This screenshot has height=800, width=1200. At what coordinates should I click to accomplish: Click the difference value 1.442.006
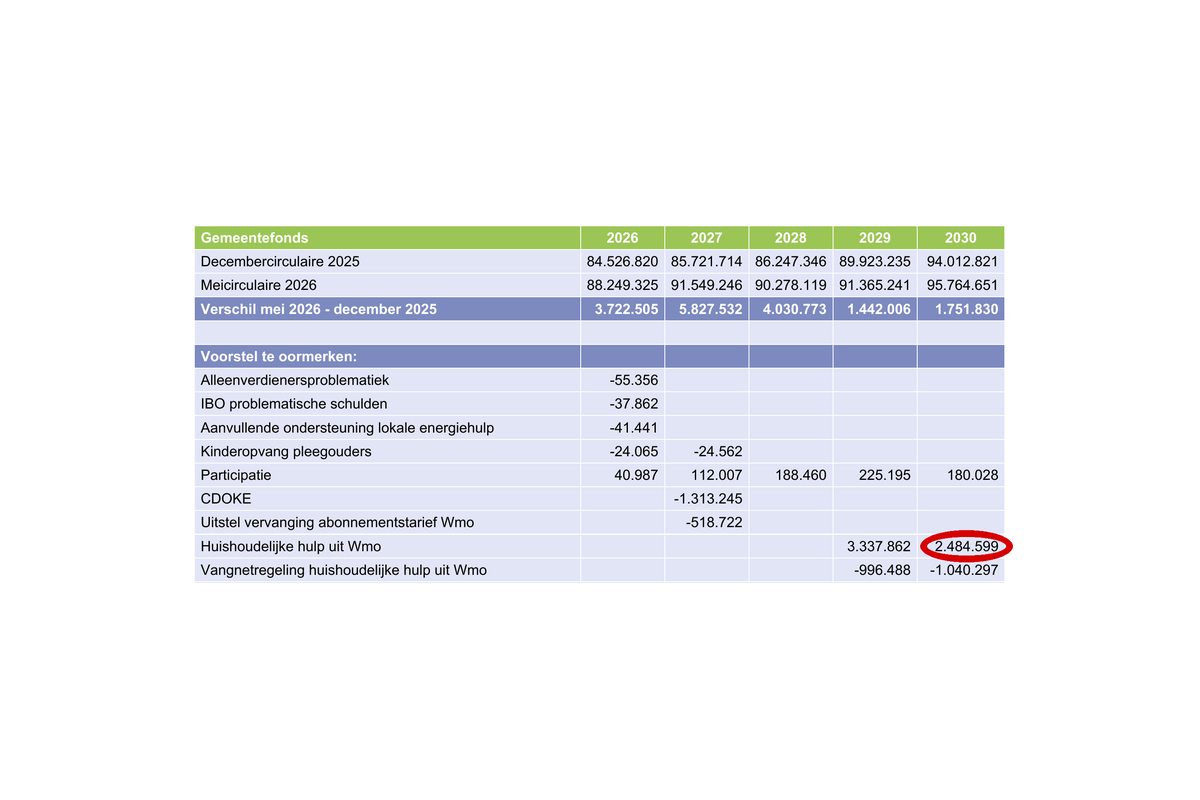(878, 310)
